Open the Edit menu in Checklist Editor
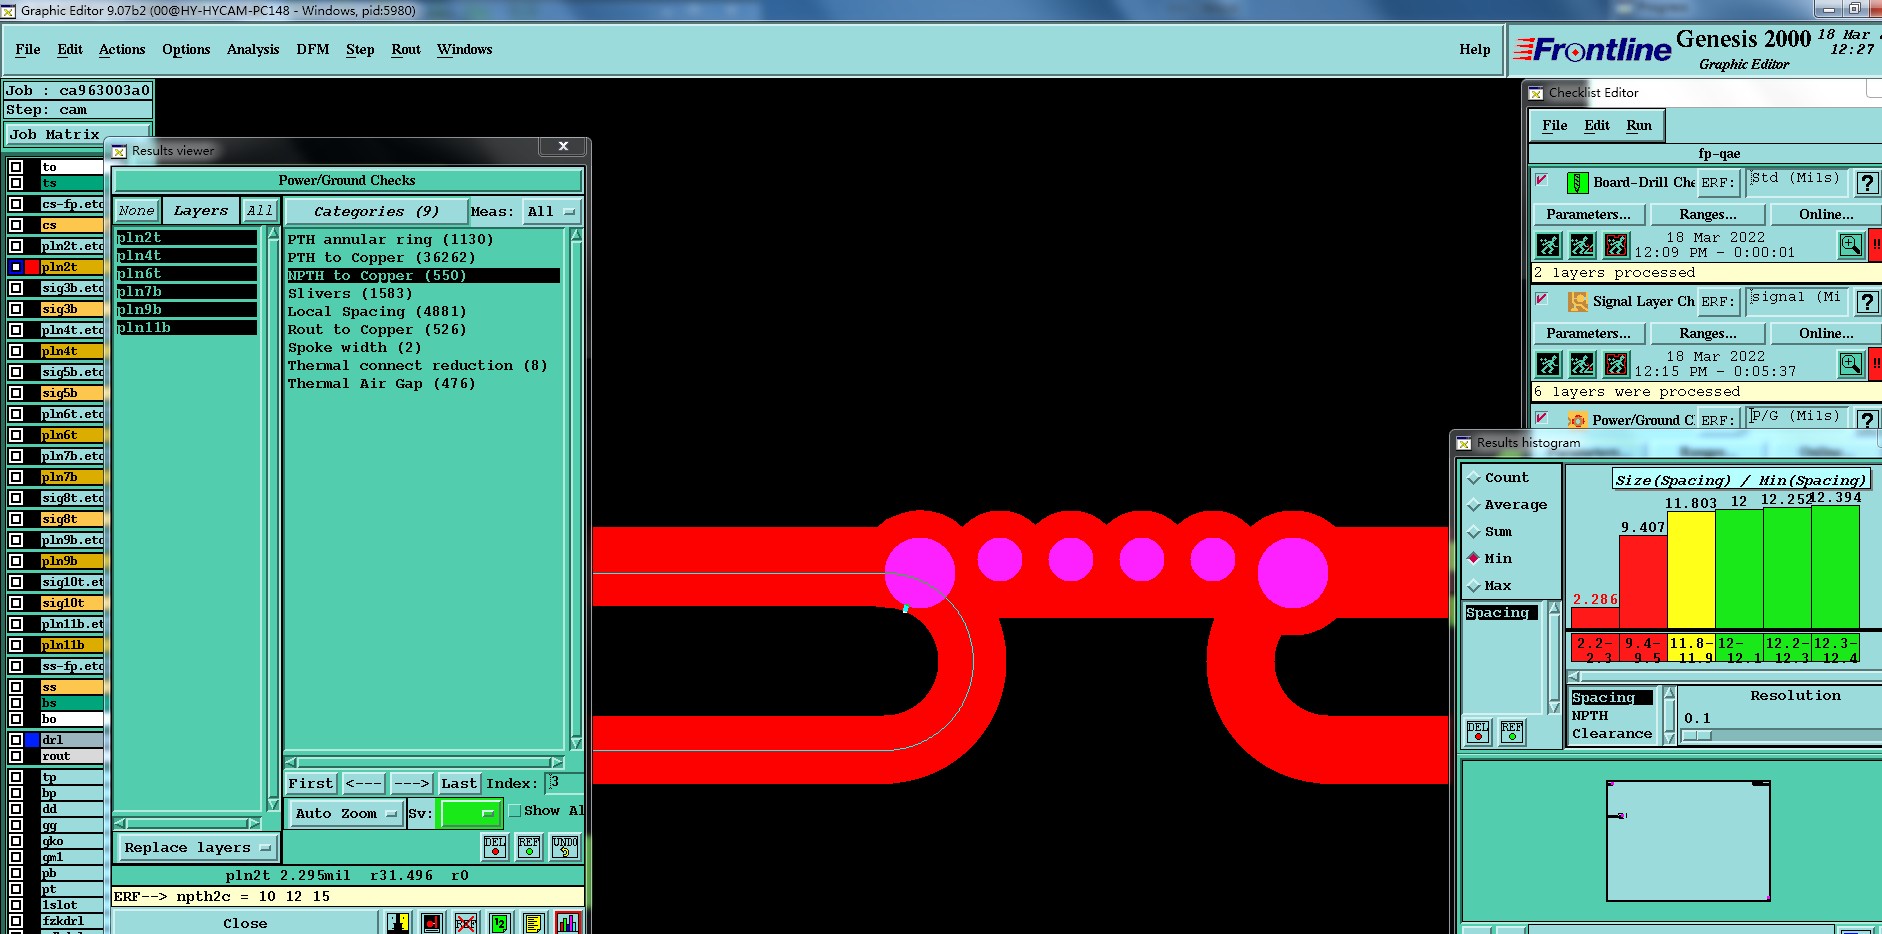 point(1597,125)
